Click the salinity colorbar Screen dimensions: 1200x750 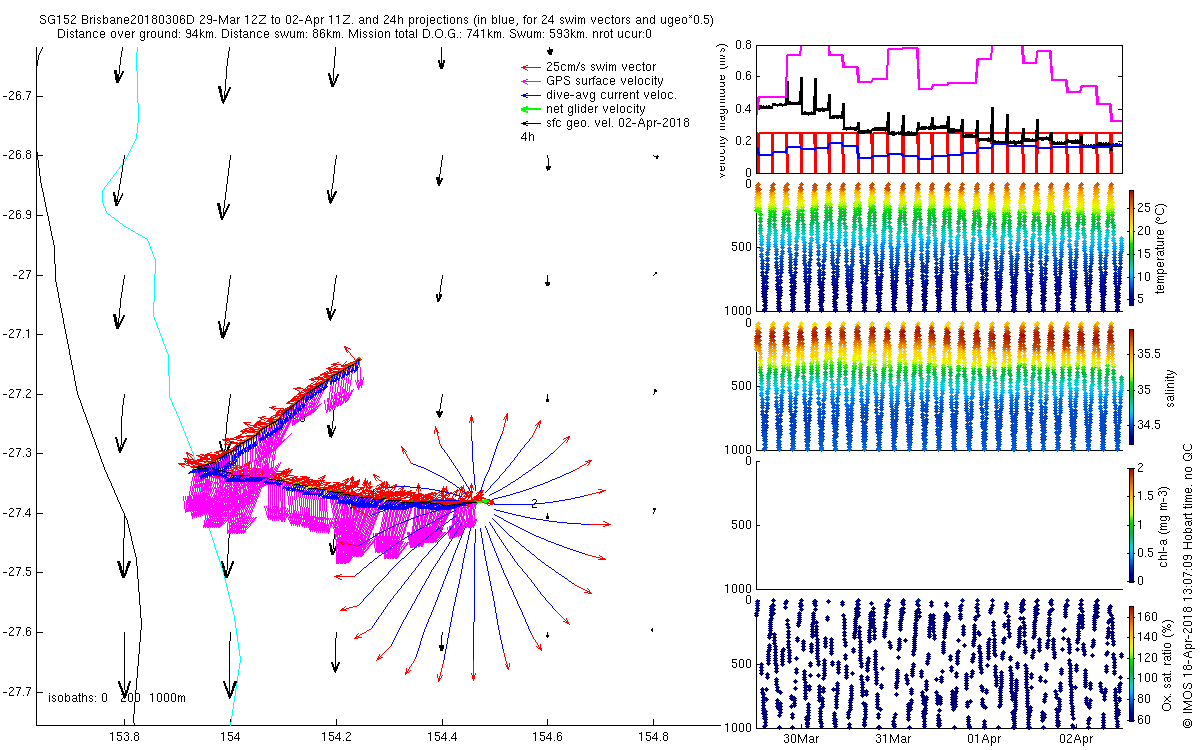tap(1131, 386)
